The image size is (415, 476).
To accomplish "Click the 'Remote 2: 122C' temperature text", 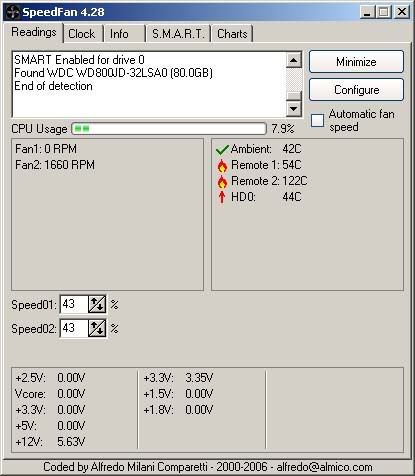I will [269, 181].
